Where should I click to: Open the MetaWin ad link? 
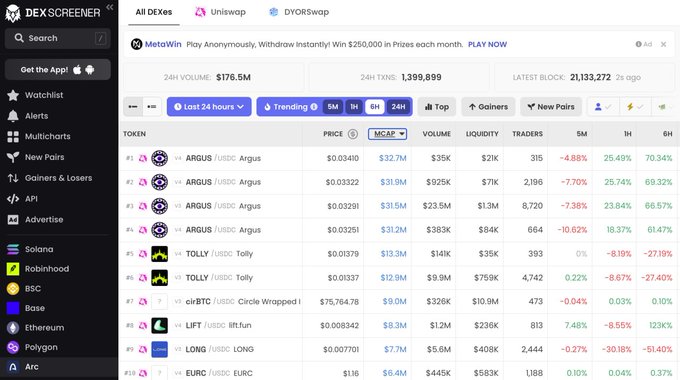(x=163, y=44)
